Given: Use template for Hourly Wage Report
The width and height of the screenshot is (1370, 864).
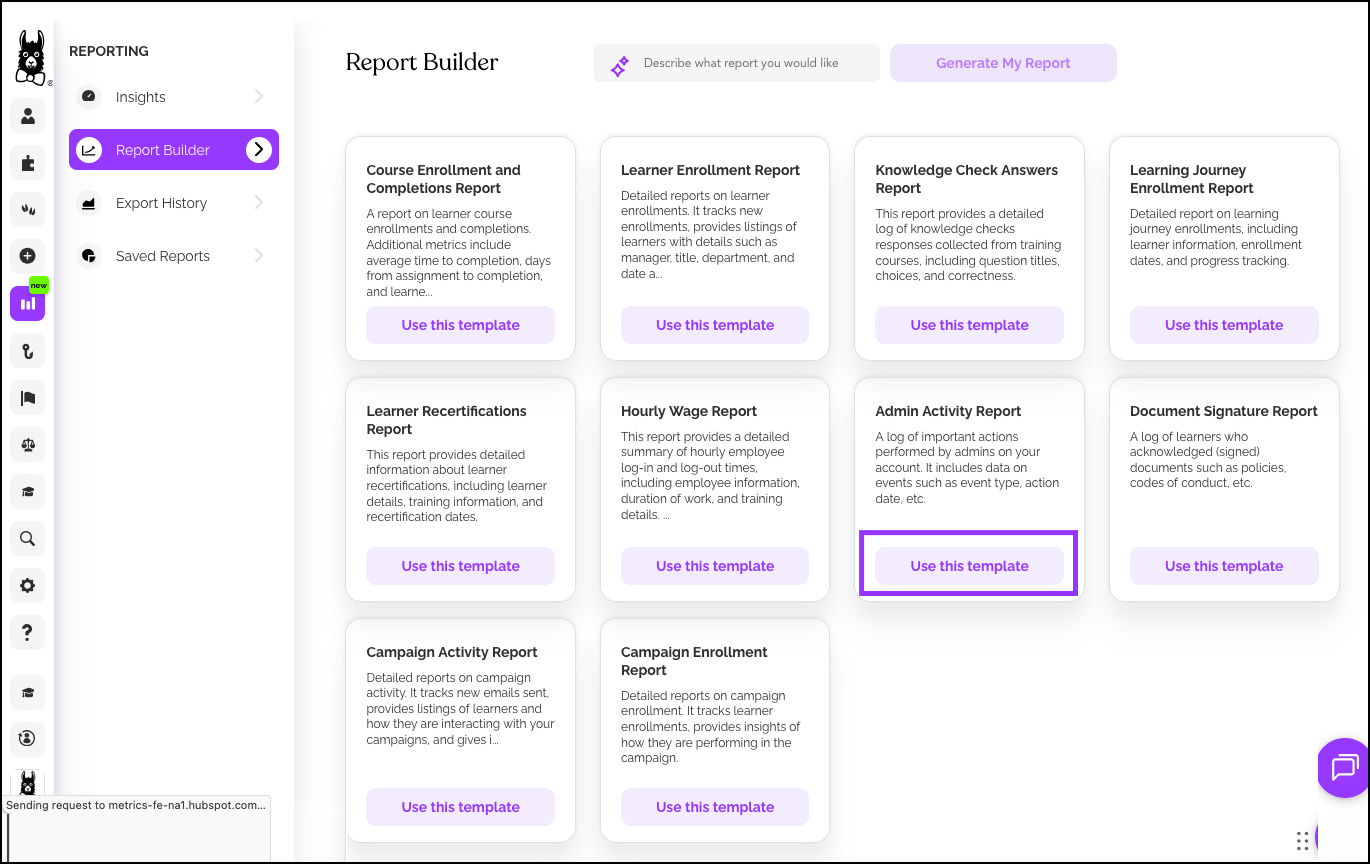Looking at the screenshot, I should tap(714, 566).
